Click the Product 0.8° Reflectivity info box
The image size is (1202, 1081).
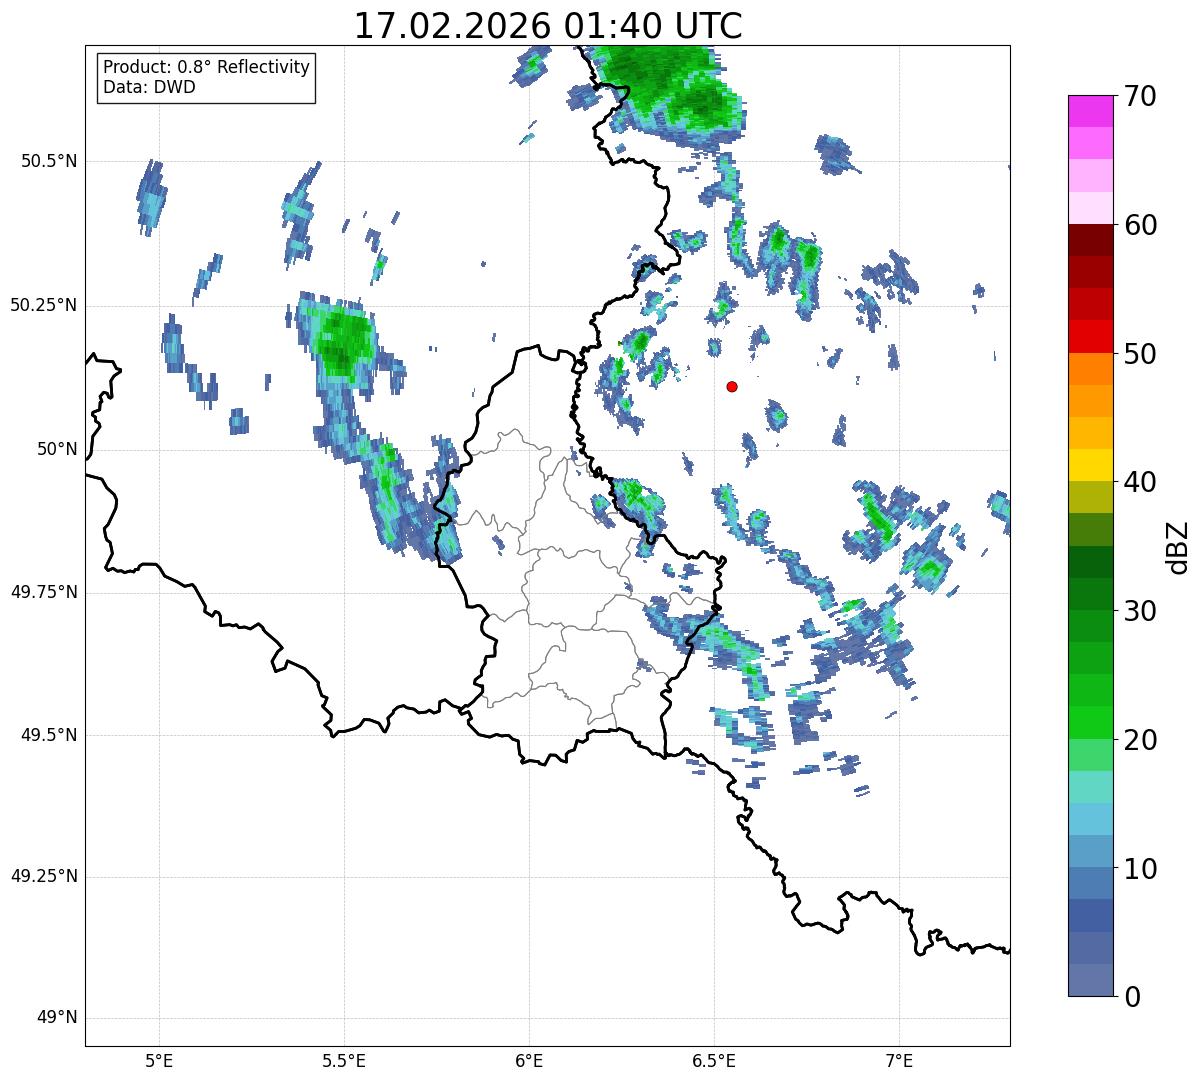(x=206, y=78)
